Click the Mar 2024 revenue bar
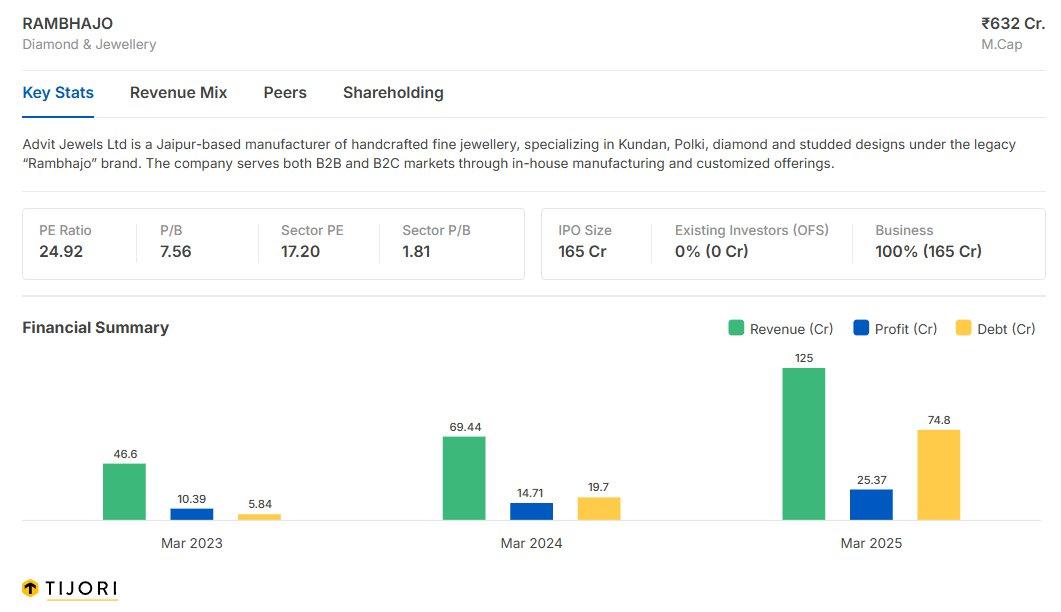The image size is (1061, 612). pyautogui.click(x=464, y=478)
